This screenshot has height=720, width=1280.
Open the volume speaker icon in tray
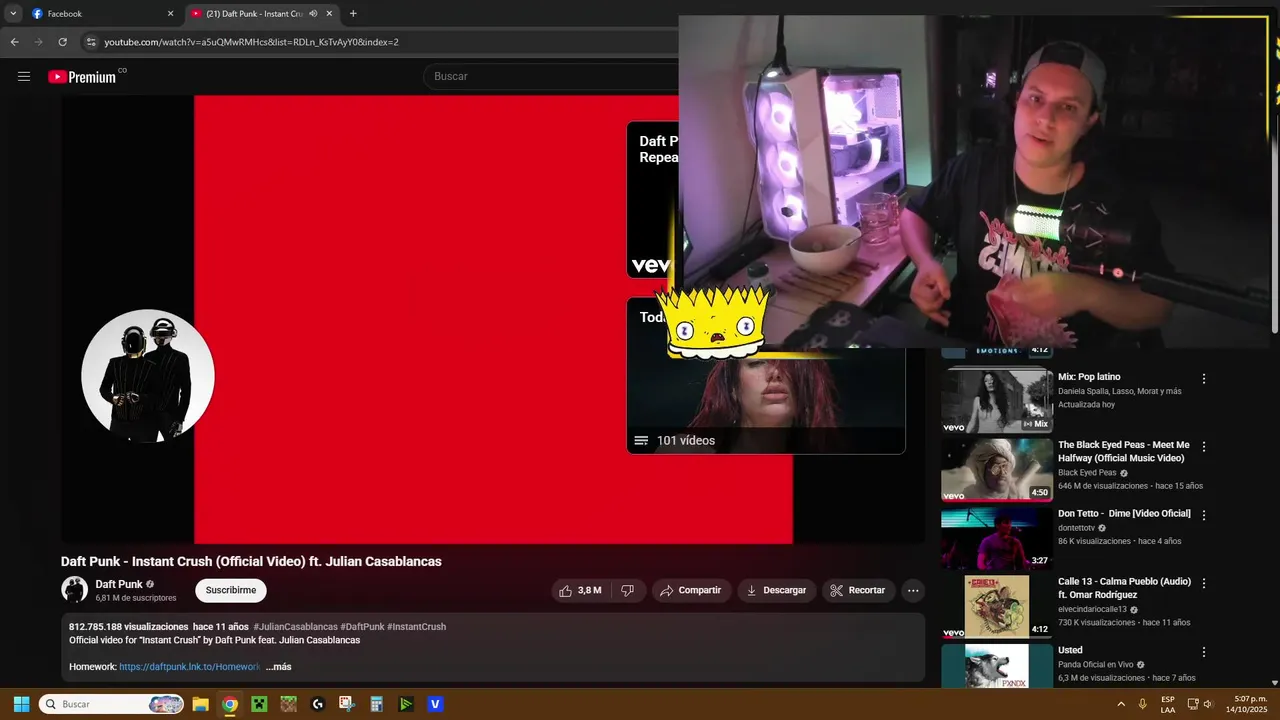pyautogui.click(x=1208, y=704)
